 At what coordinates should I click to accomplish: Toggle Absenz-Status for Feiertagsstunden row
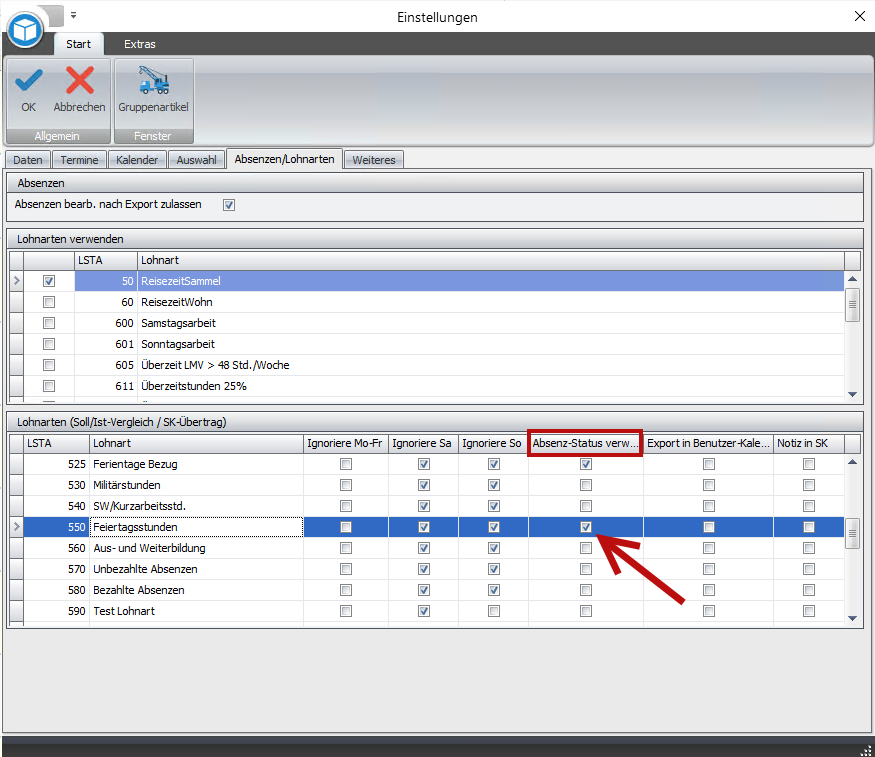[586, 527]
